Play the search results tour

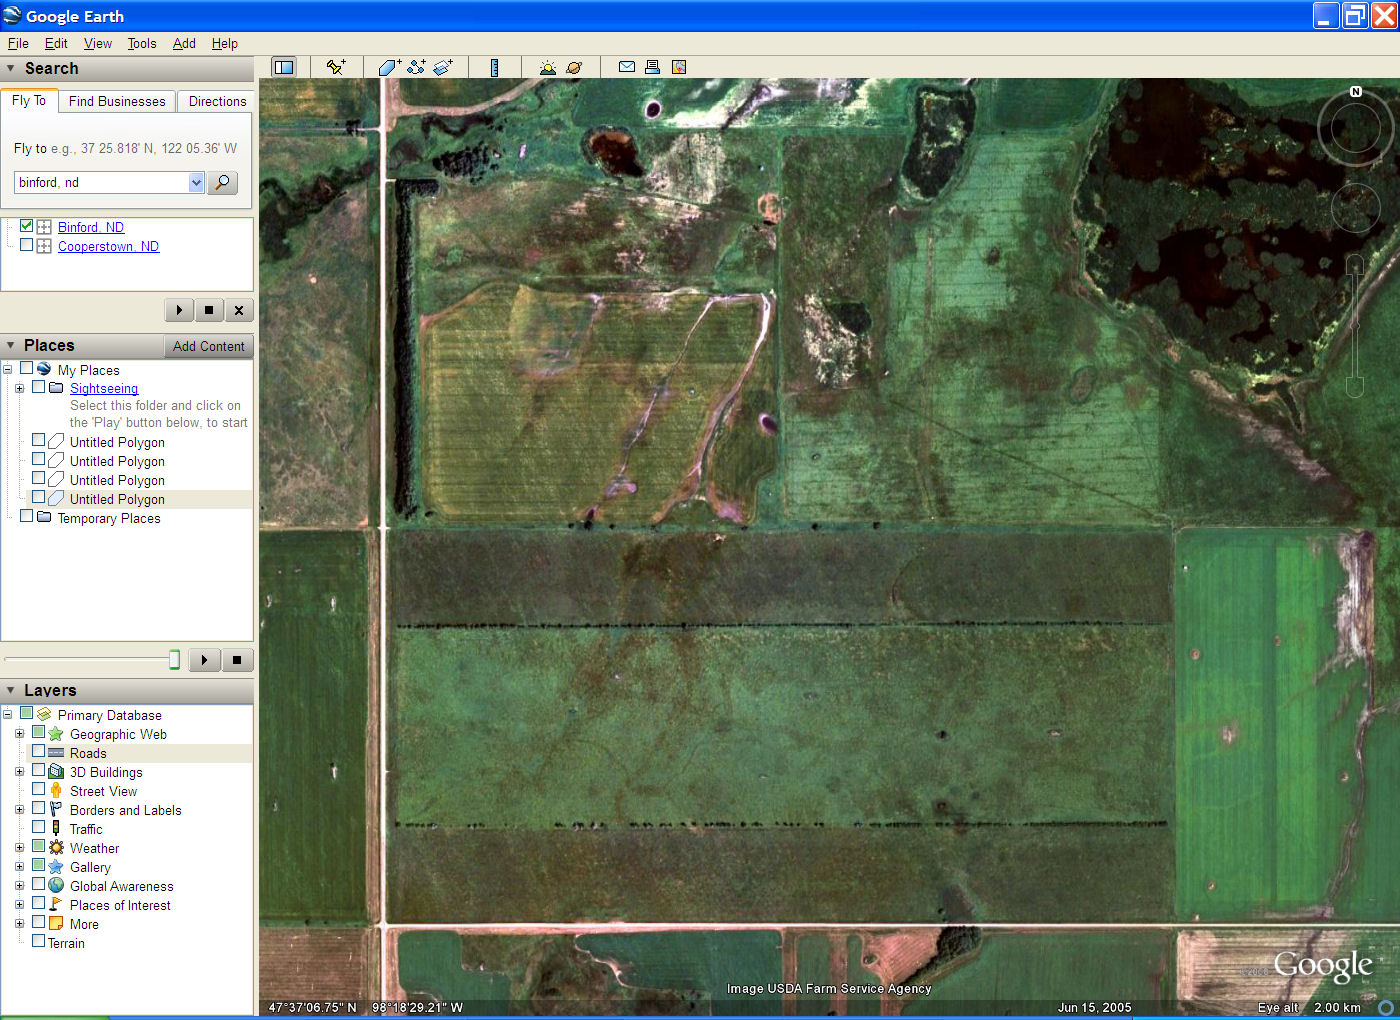(179, 310)
